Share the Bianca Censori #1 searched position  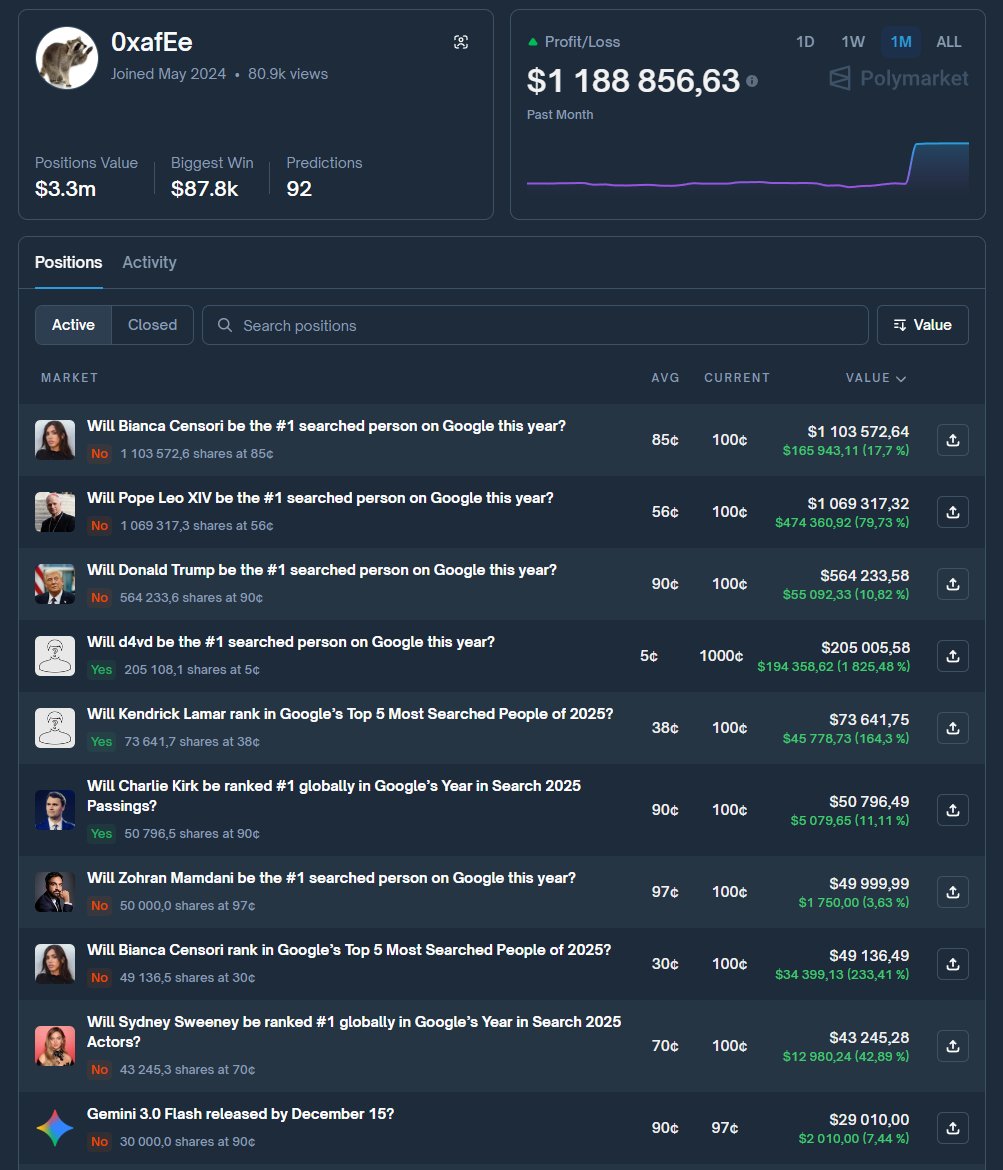[x=953, y=440]
